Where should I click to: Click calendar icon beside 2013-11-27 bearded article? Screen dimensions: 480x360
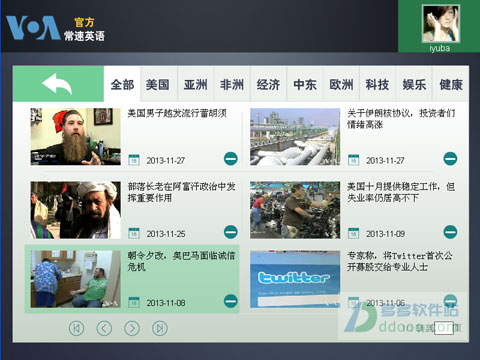click(x=134, y=160)
